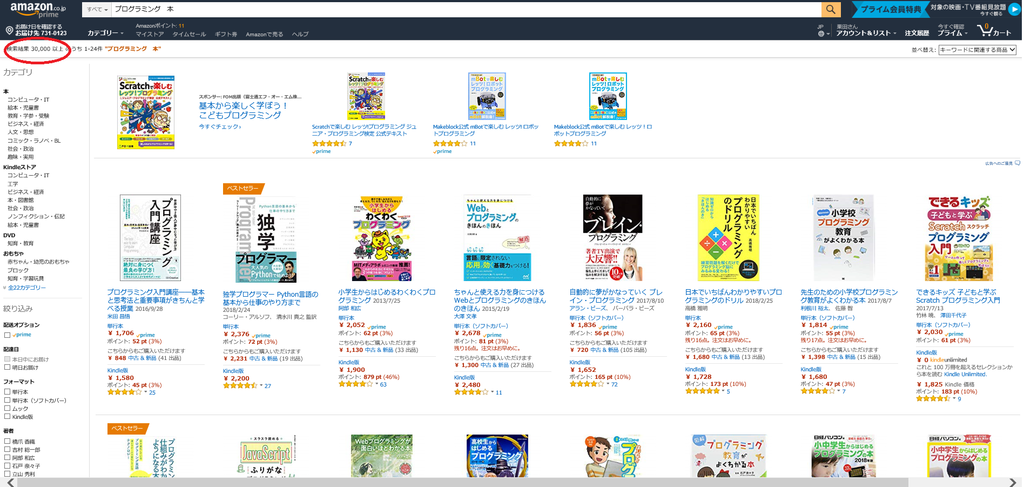Click the blue play button for prime video
Viewport: 1024px width, 487px height.
1013,9
